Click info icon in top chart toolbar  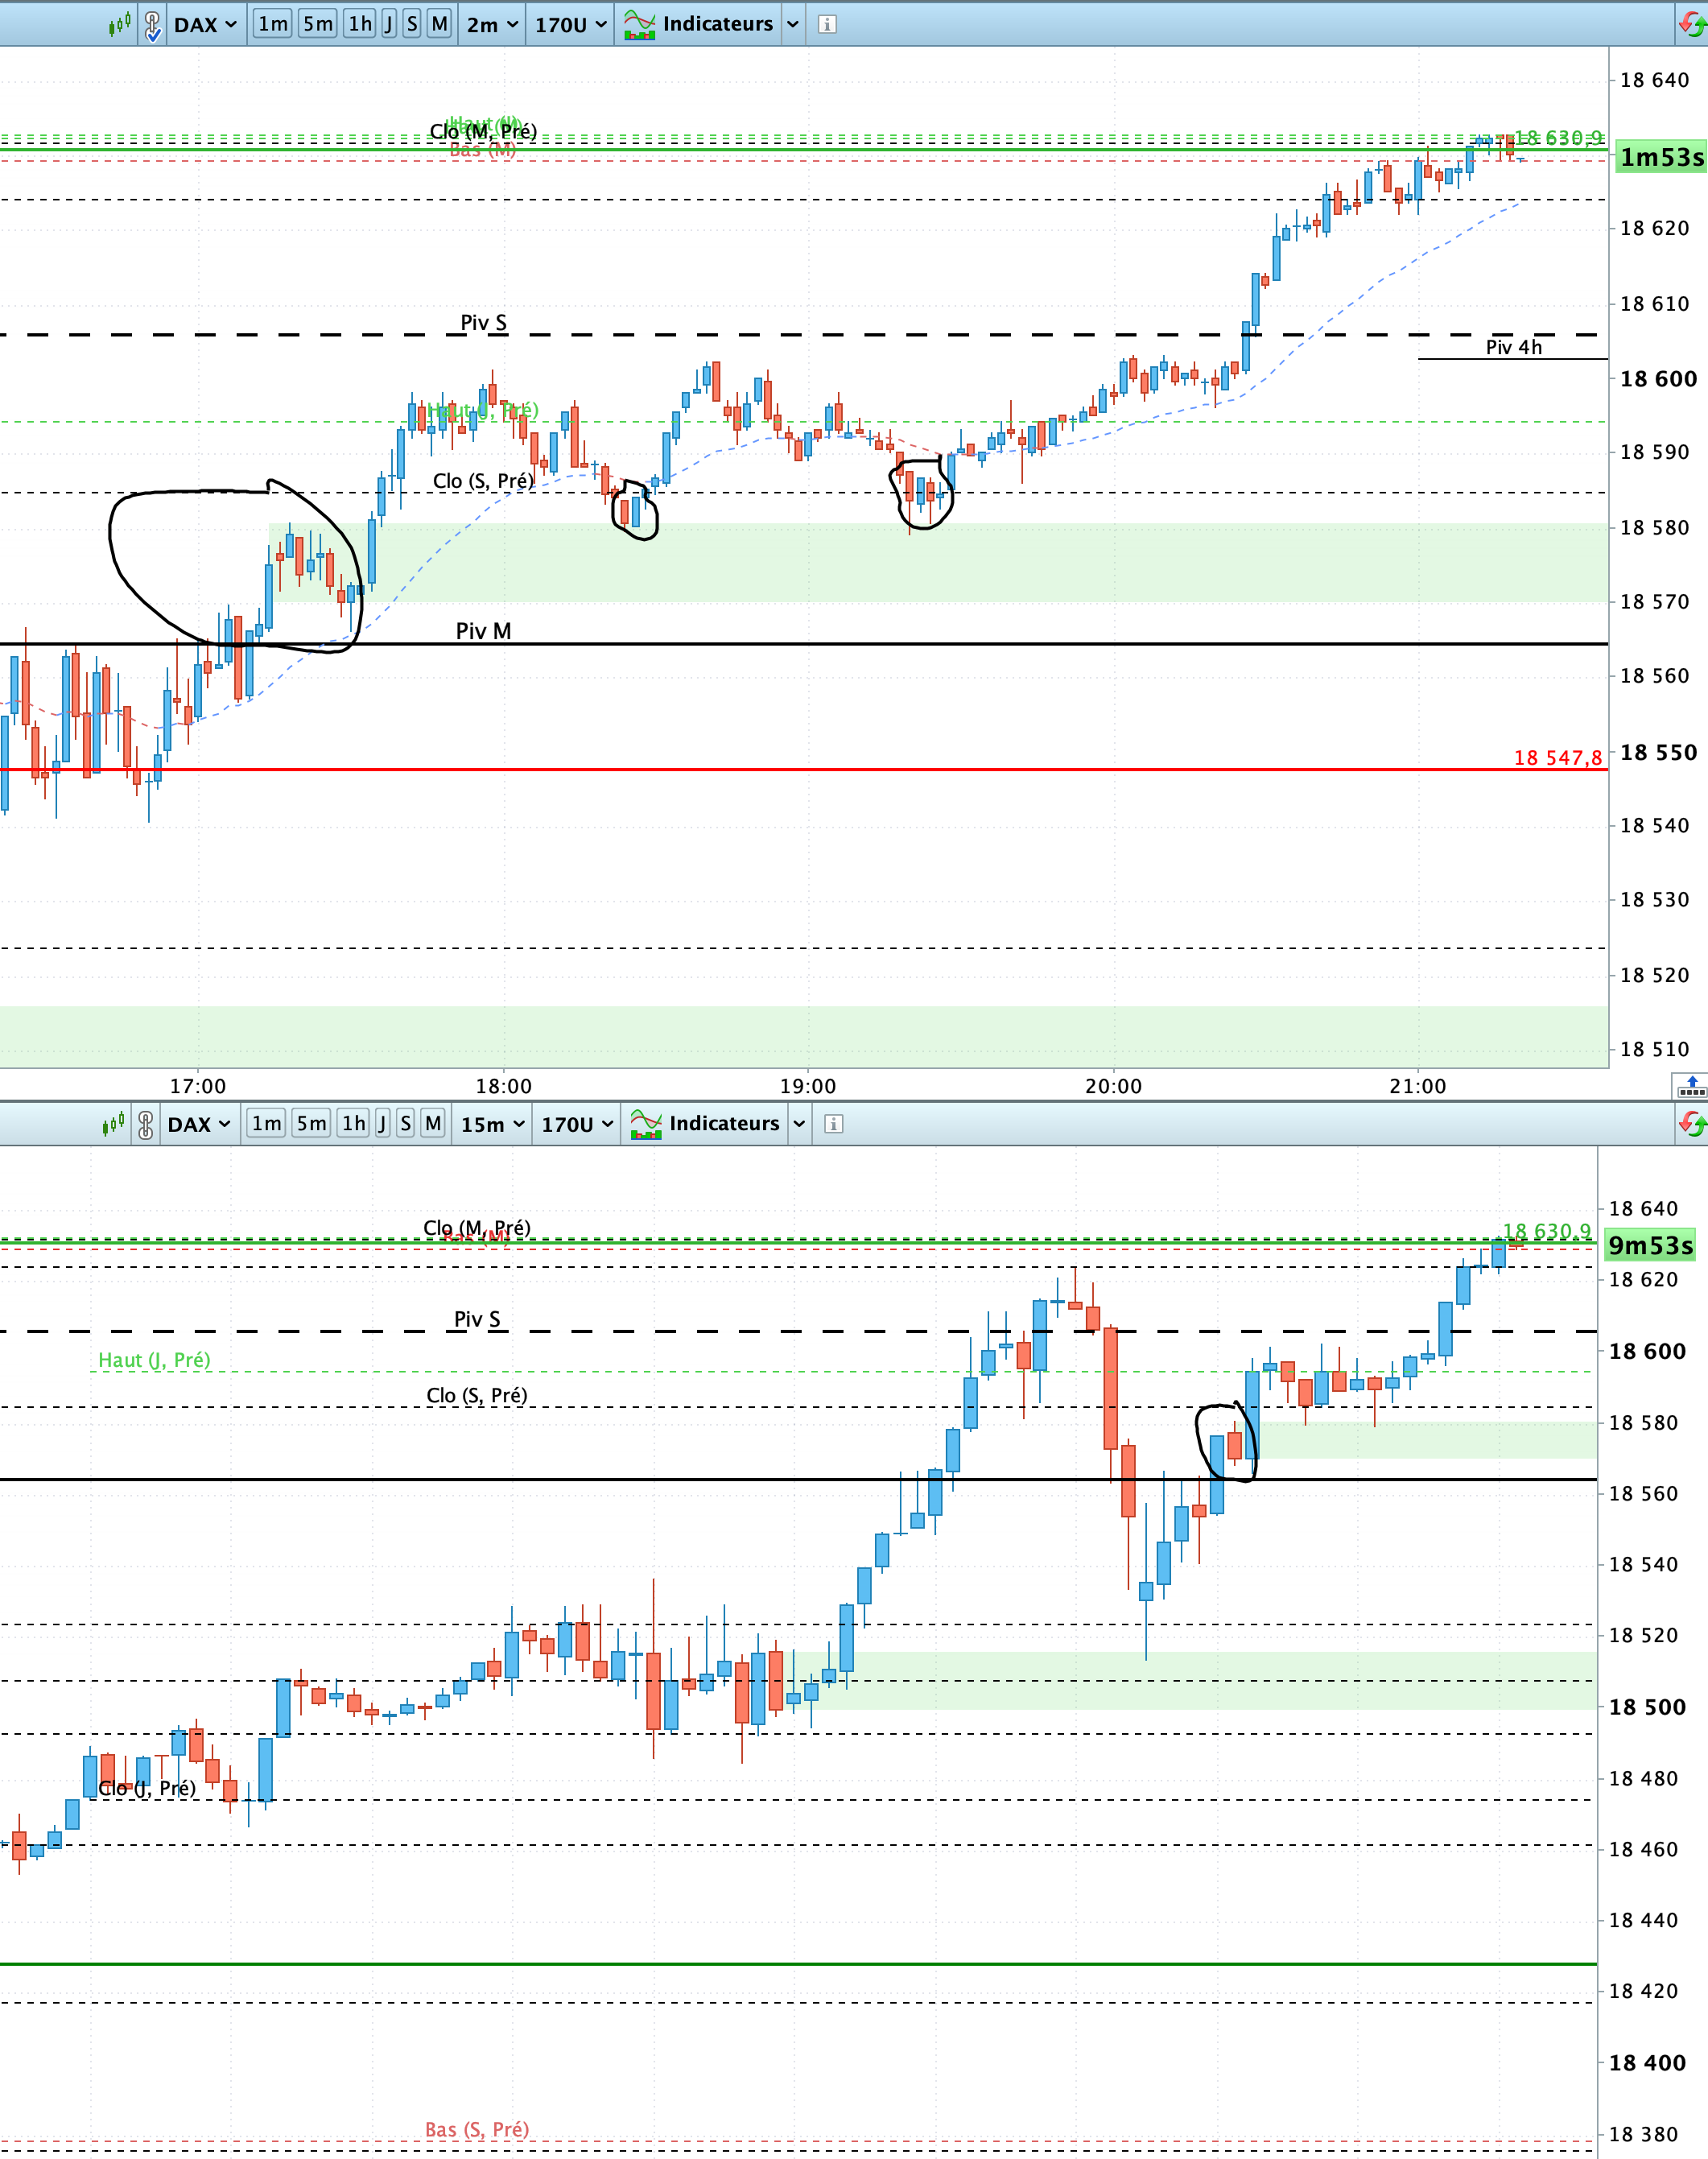[x=827, y=24]
